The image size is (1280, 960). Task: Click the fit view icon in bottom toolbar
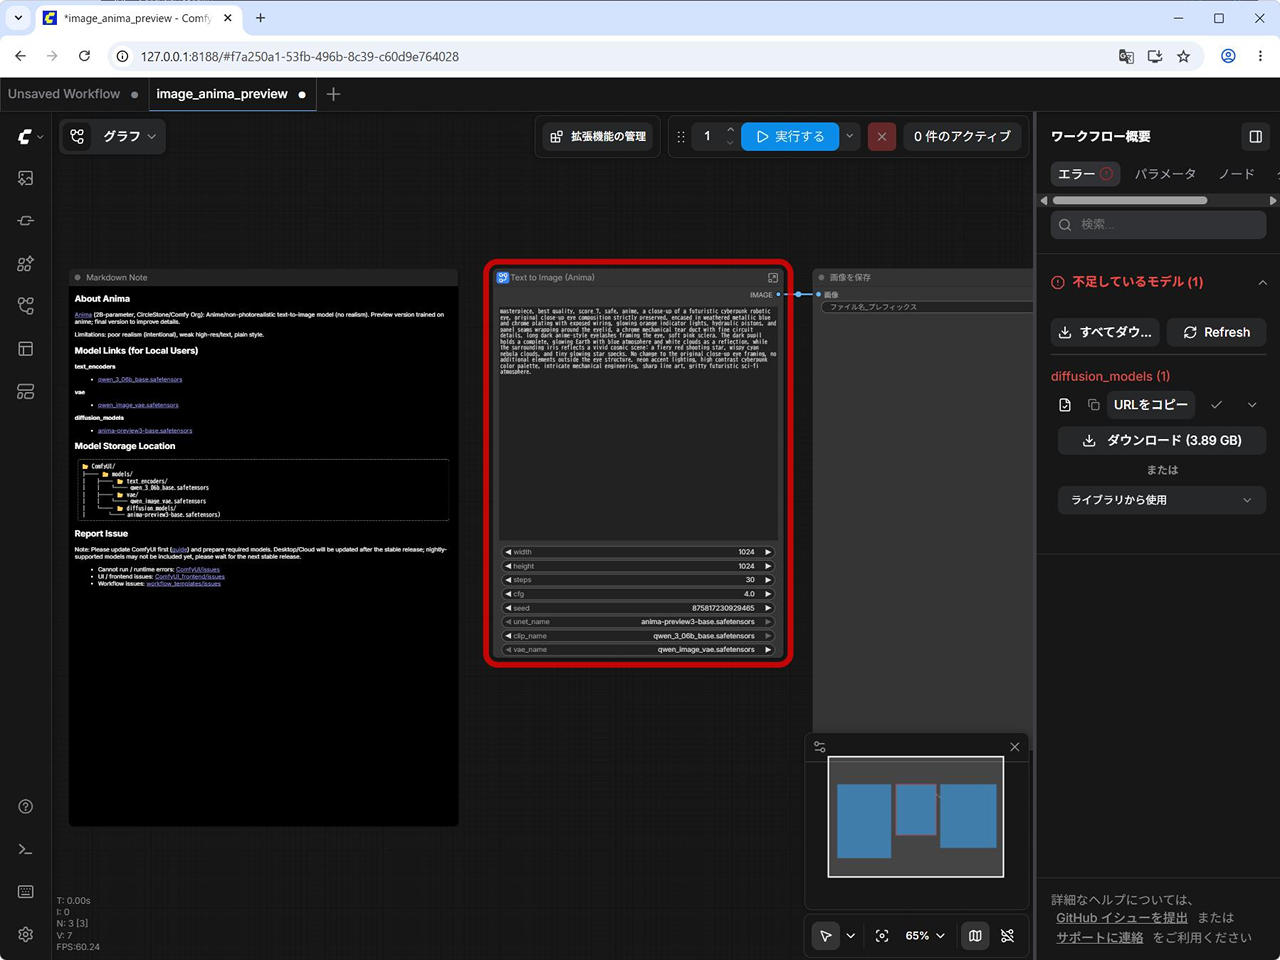(x=882, y=936)
